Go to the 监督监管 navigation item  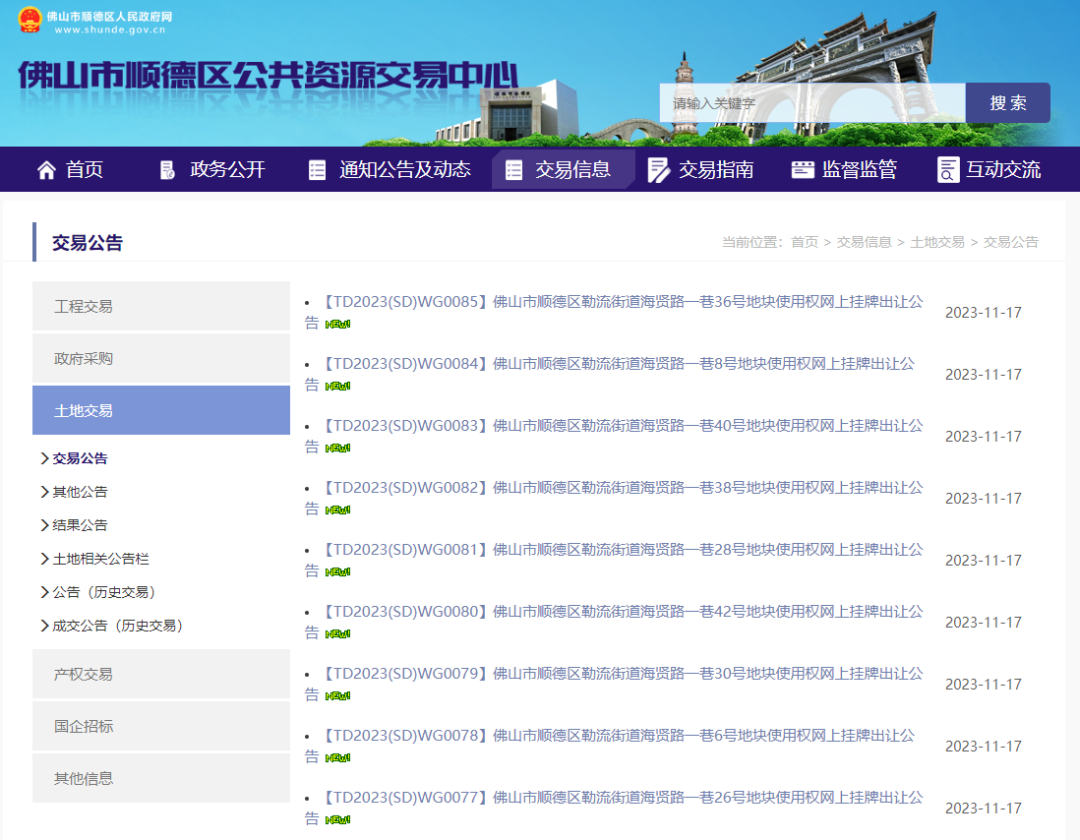tap(859, 169)
